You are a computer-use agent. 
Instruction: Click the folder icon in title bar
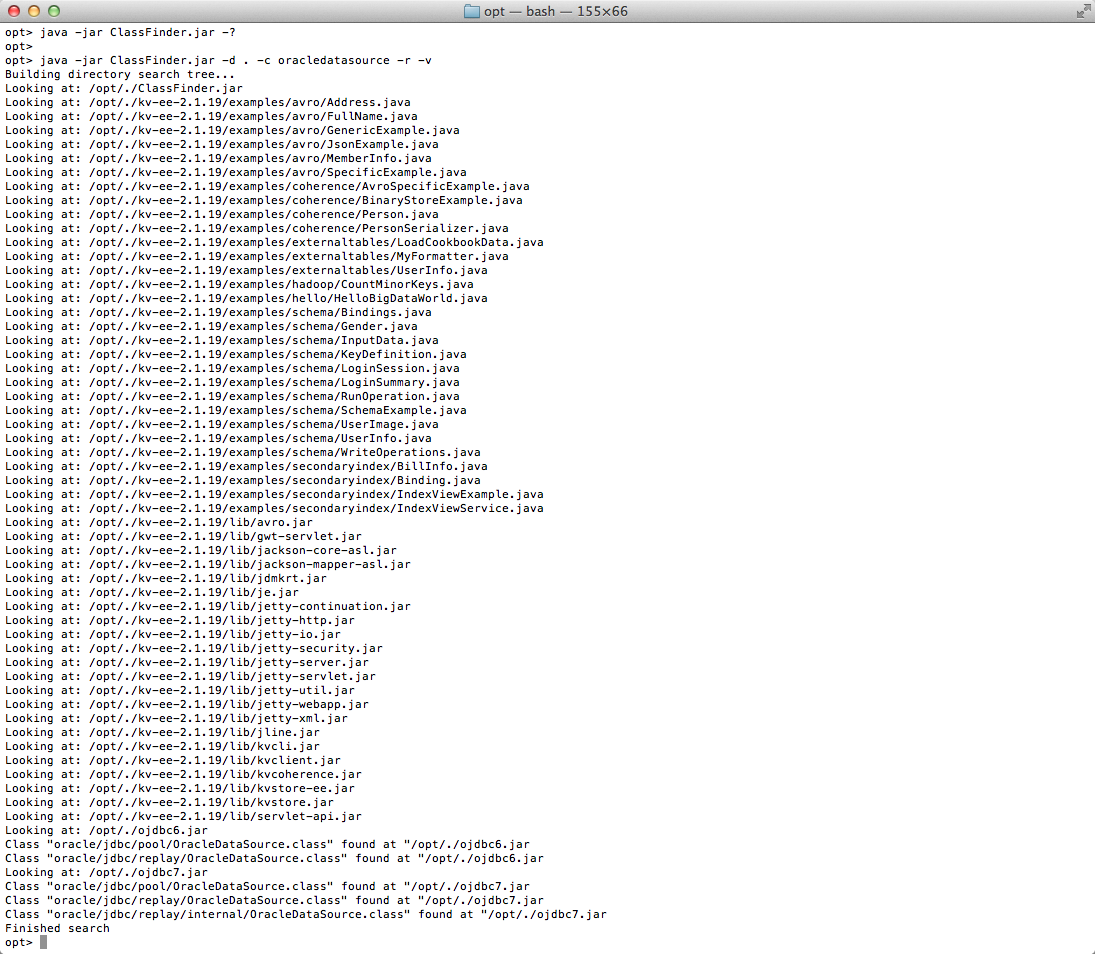[x=472, y=11]
